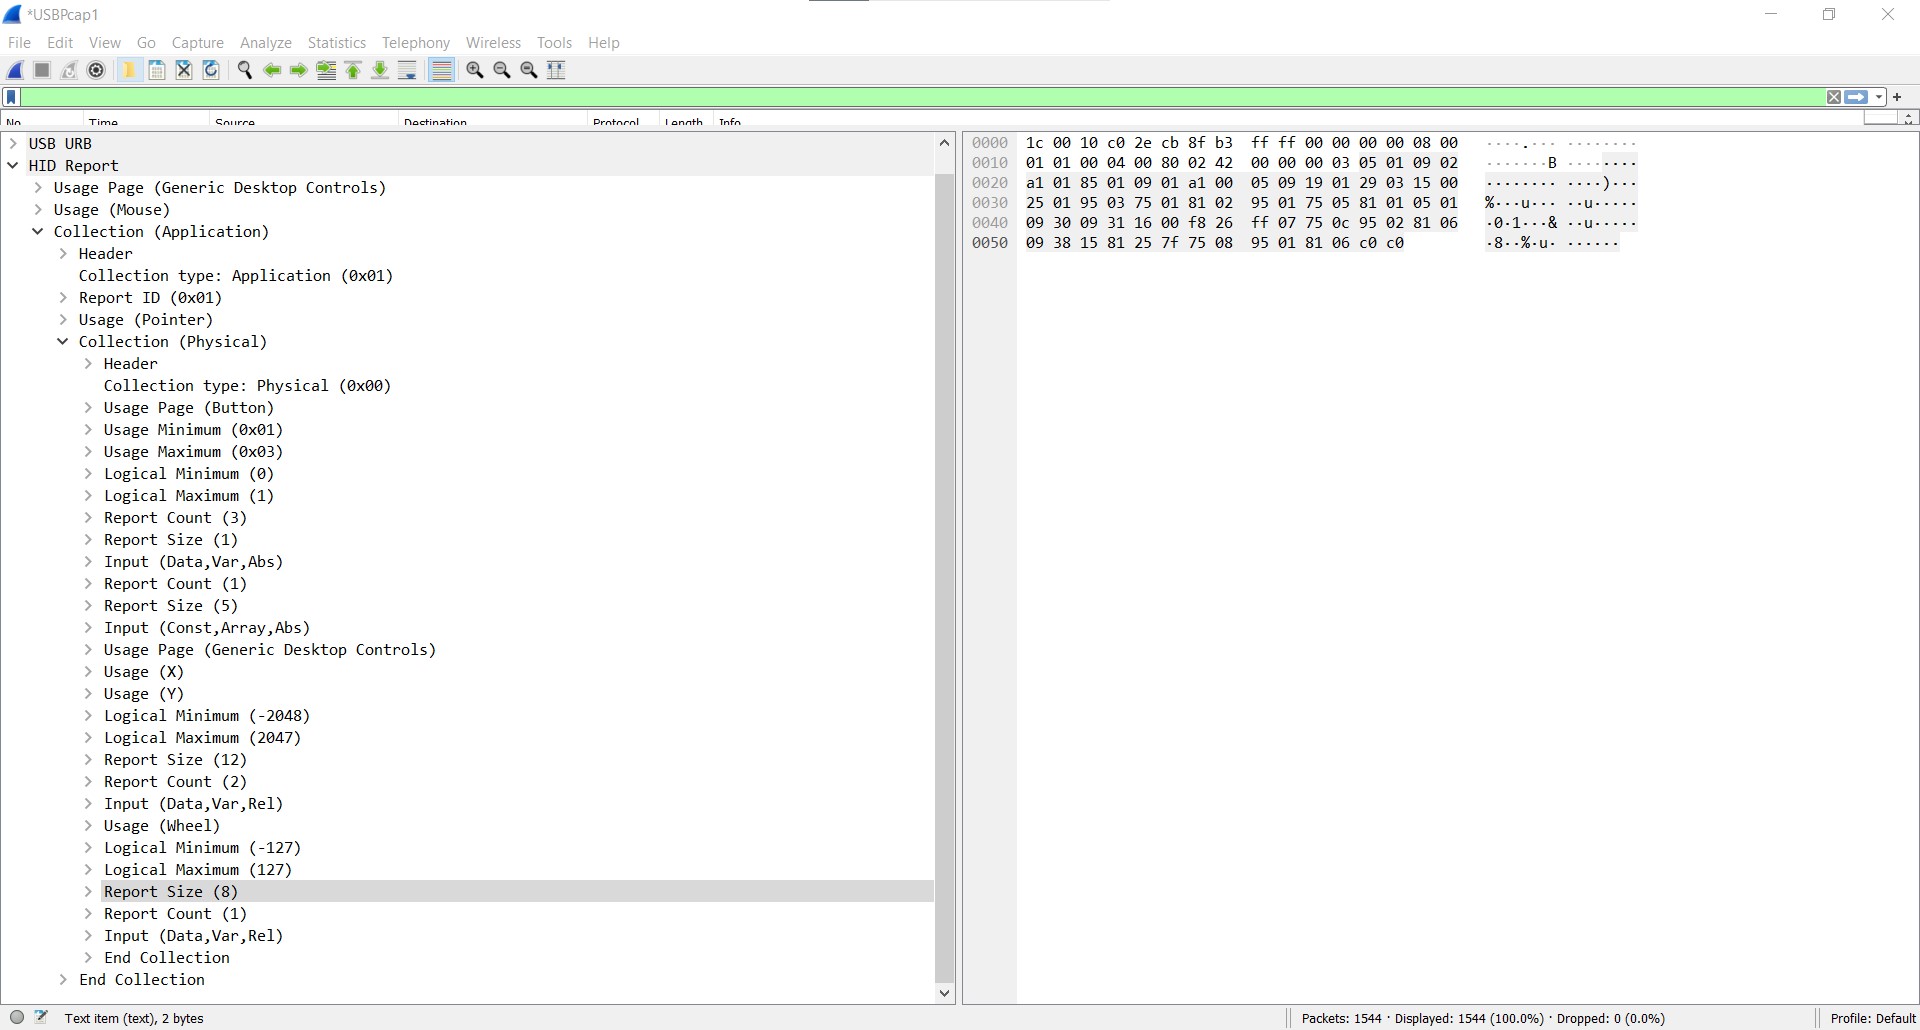Open the Capture menu
Viewport: 1920px width, 1030px height.
[198, 43]
